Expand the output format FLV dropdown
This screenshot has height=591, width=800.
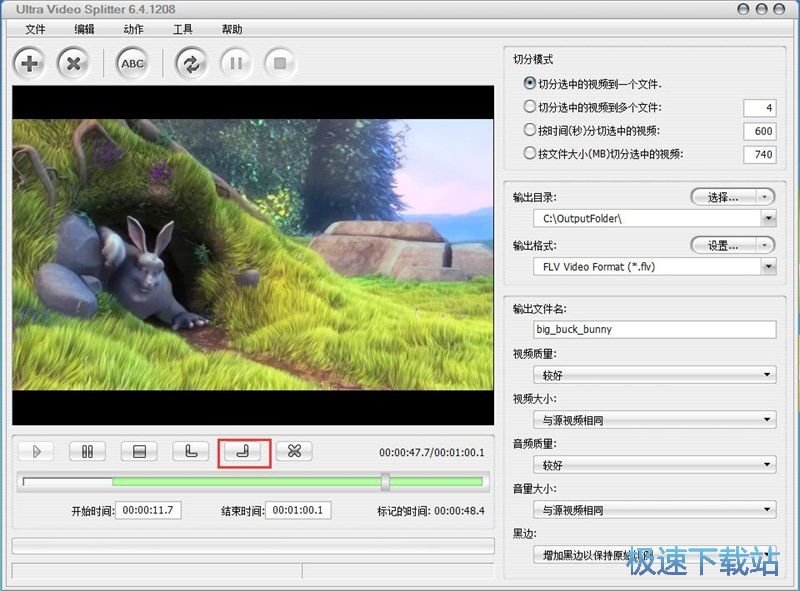pyautogui.click(x=768, y=267)
